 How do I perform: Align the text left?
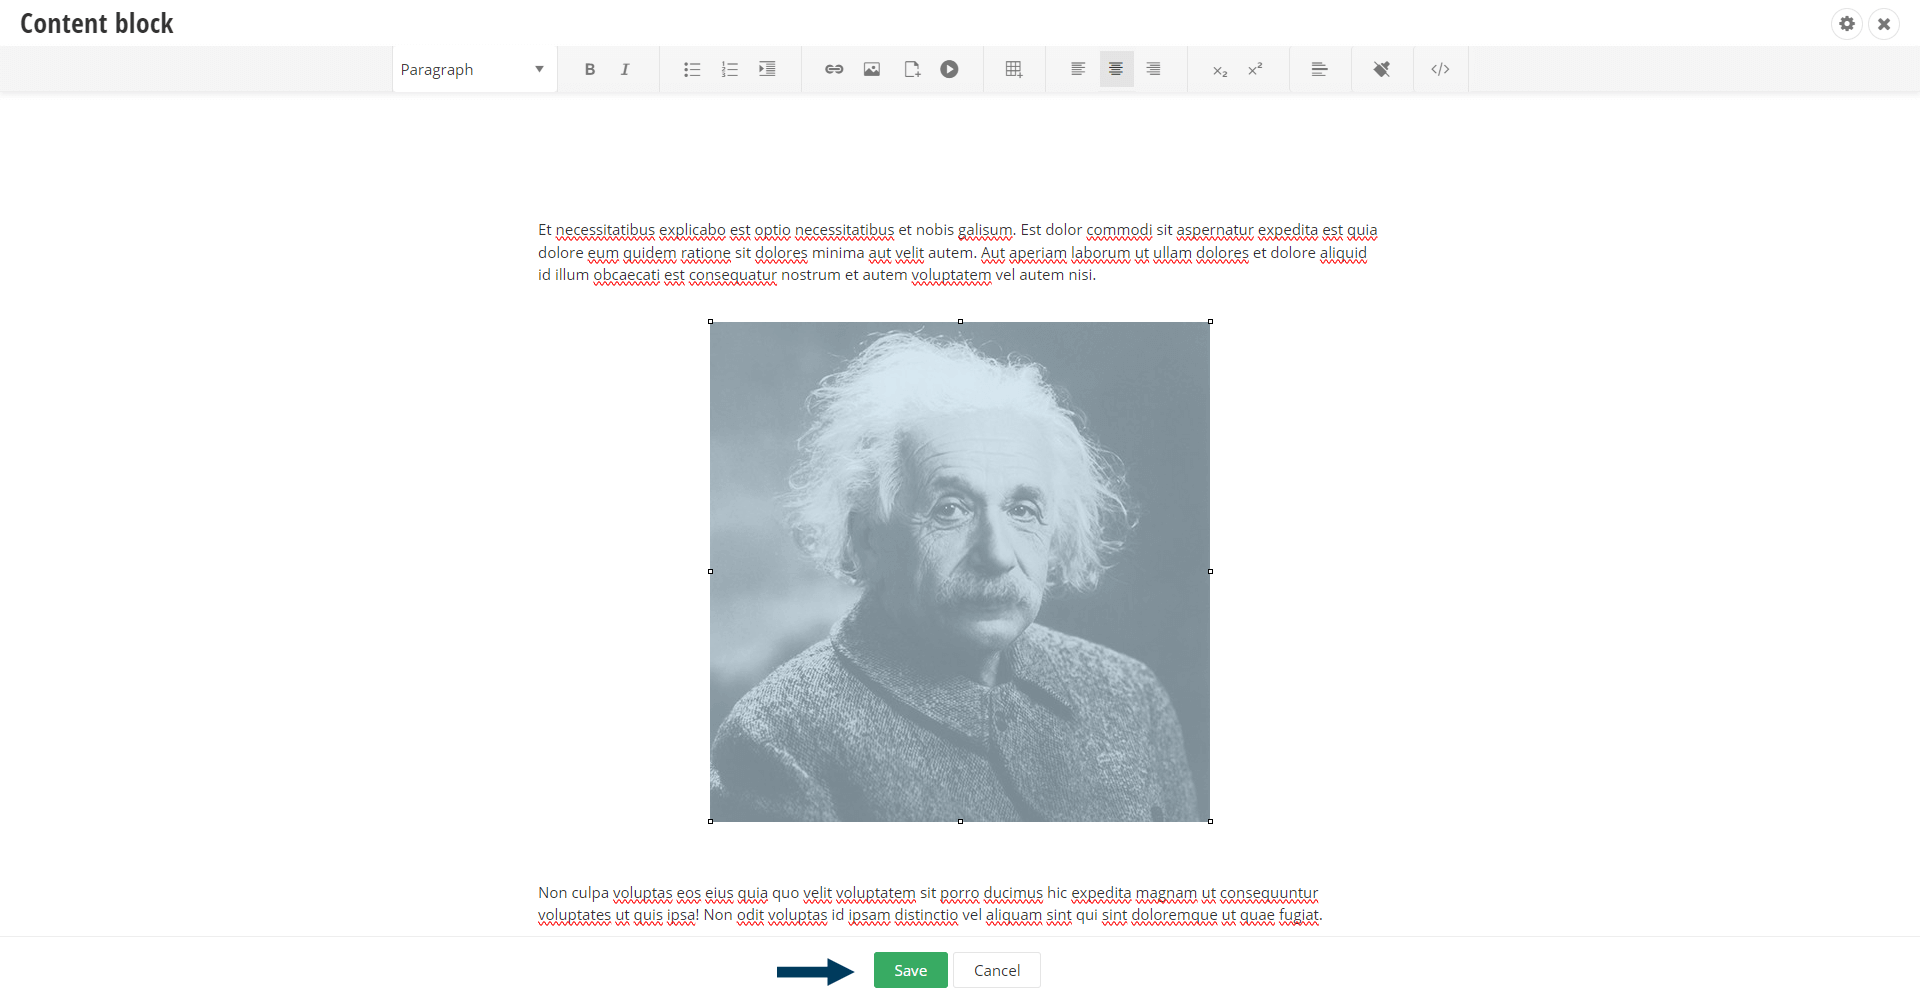(1078, 69)
